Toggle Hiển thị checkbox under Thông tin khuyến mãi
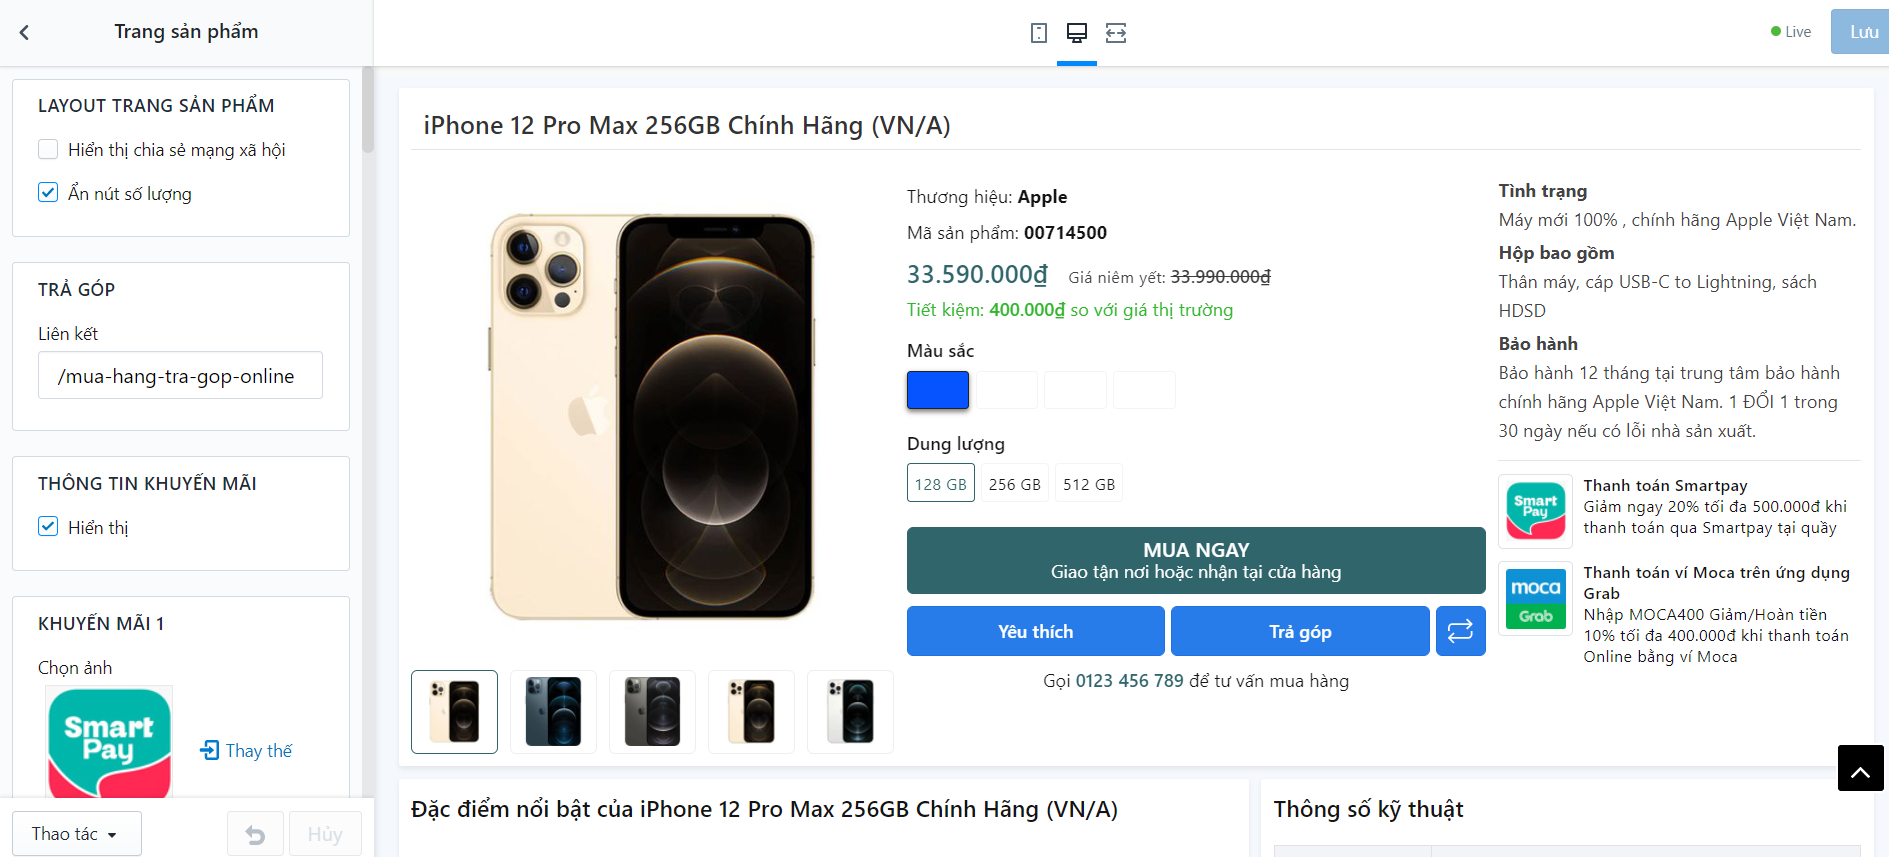1889x857 pixels. click(x=48, y=527)
